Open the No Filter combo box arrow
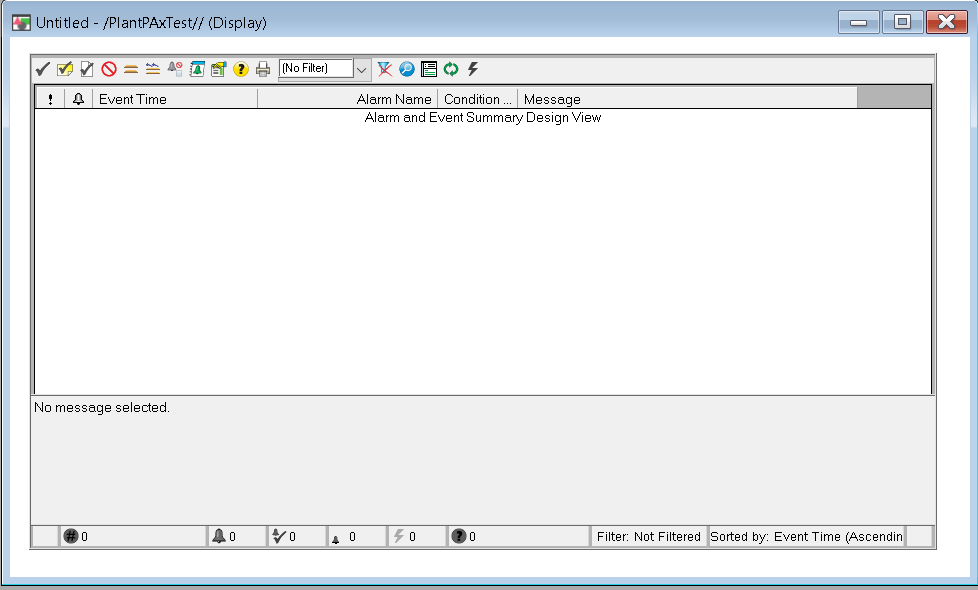This screenshot has height=590, width=978. pos(362,69)
